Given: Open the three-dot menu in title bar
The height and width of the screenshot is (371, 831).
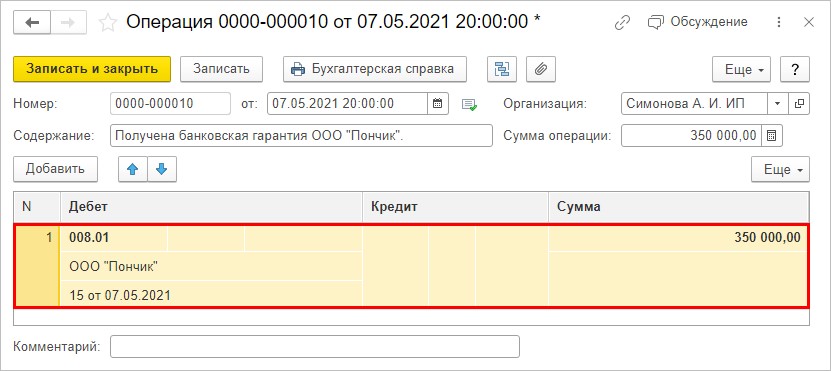Looking at the screenshot, I should (779, 22).
